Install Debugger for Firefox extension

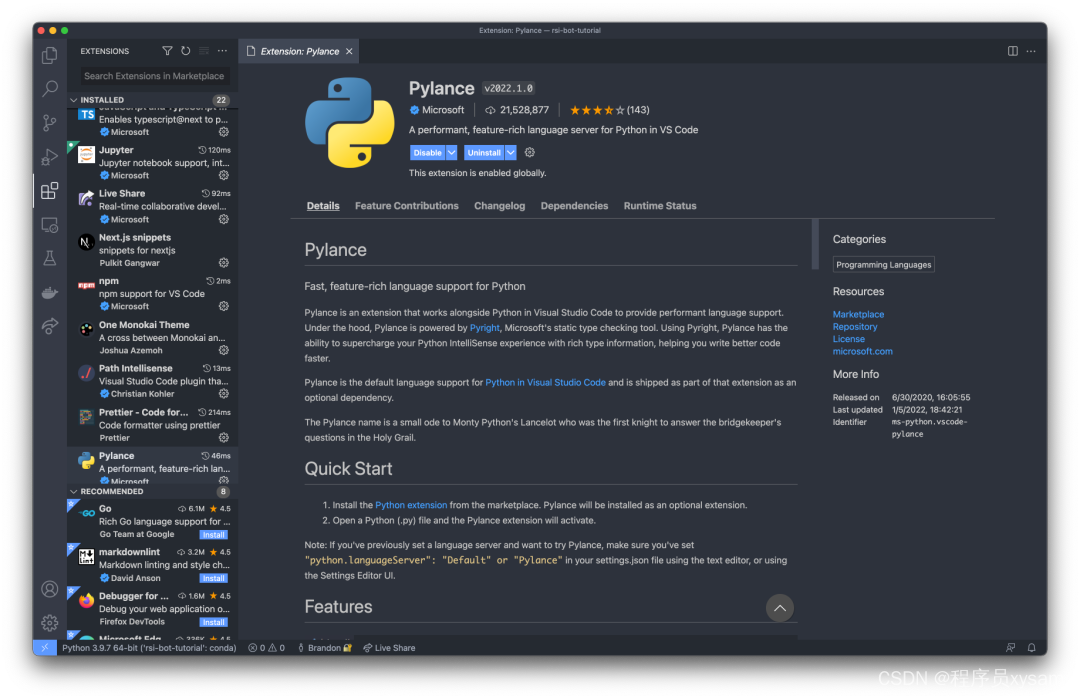(x=214, y=623)
